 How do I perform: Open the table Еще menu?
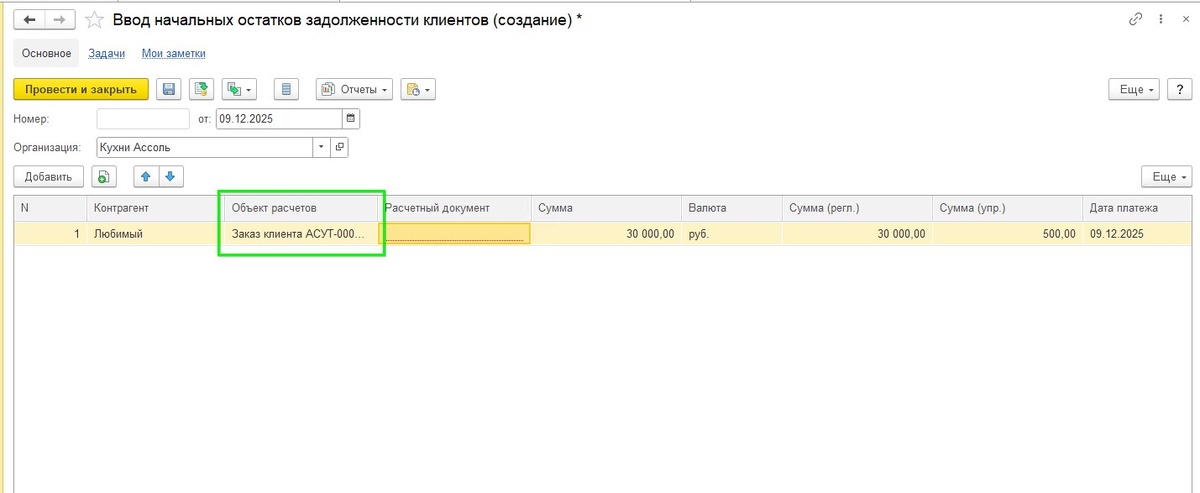pyautogui.click(x=1167, y=177)
